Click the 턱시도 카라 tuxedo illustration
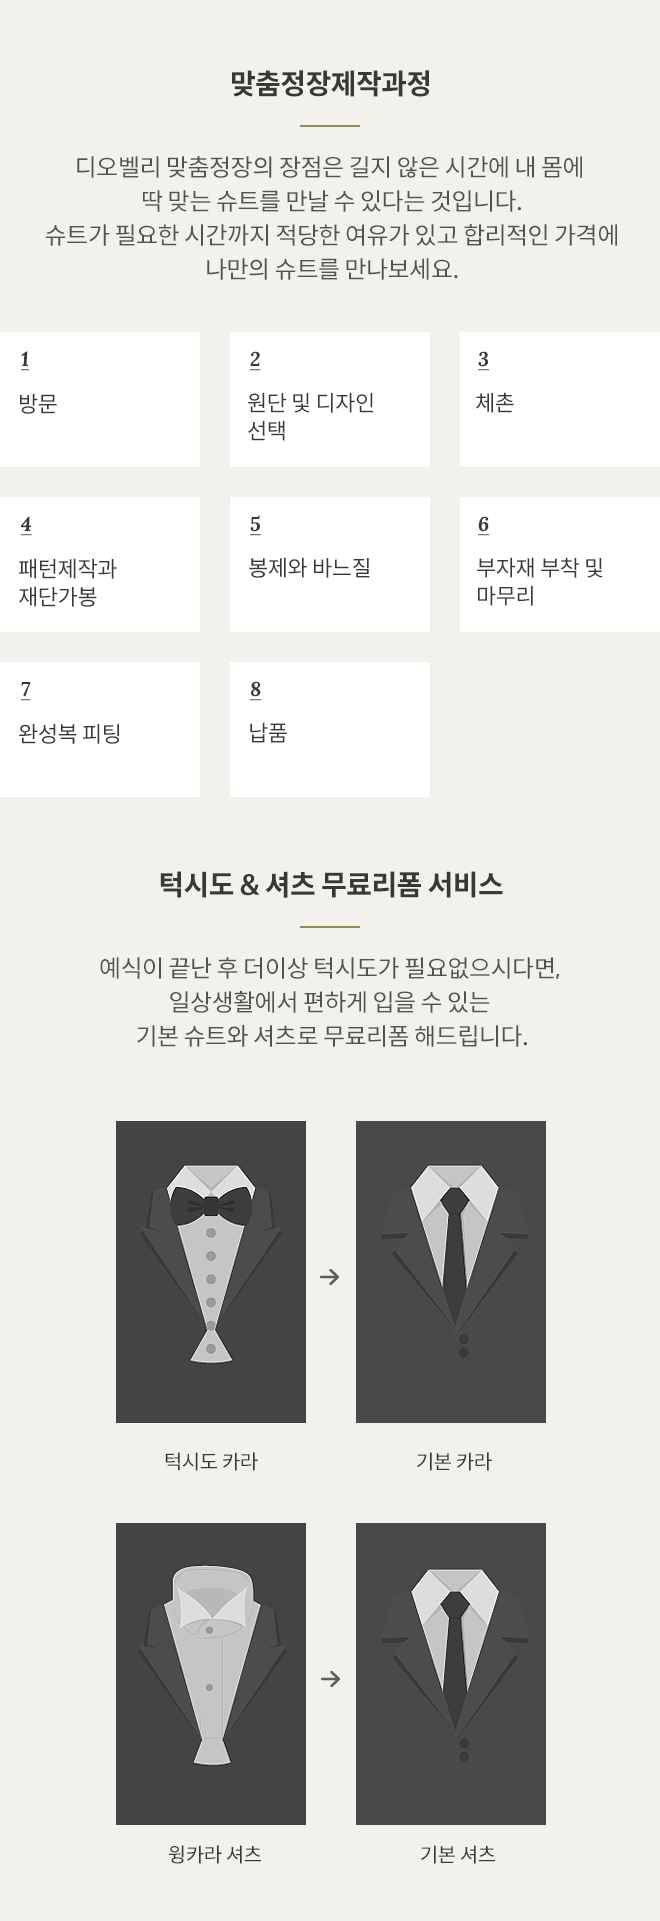The image size is (660, 1921). (211, 1271)
